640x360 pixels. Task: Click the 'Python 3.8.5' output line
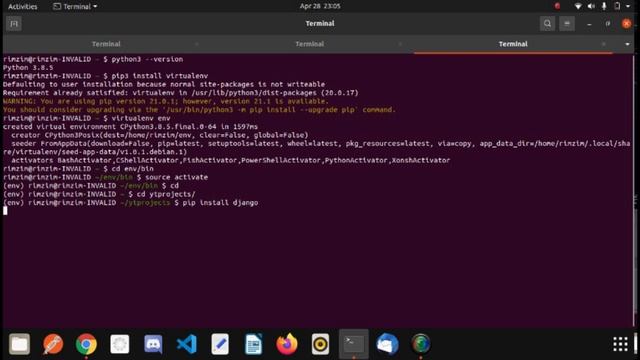coord(28,68)
